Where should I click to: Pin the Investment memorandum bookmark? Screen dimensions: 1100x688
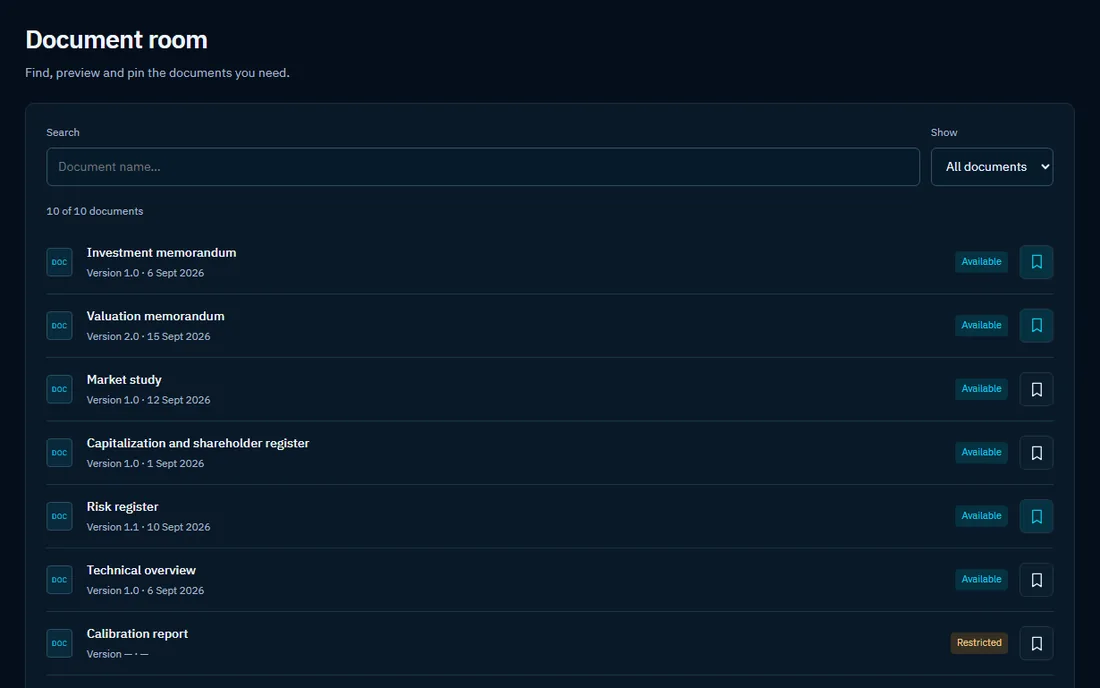click(1036, 262)
